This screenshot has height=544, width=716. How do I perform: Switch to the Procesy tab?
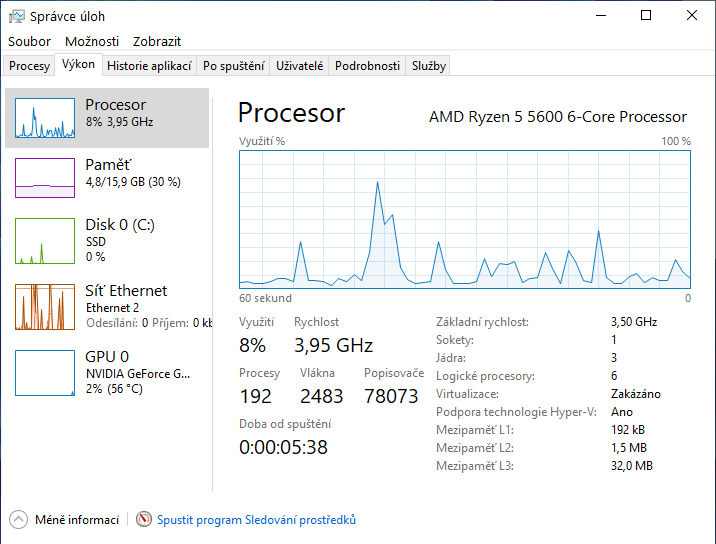click(x=29, y=66)
